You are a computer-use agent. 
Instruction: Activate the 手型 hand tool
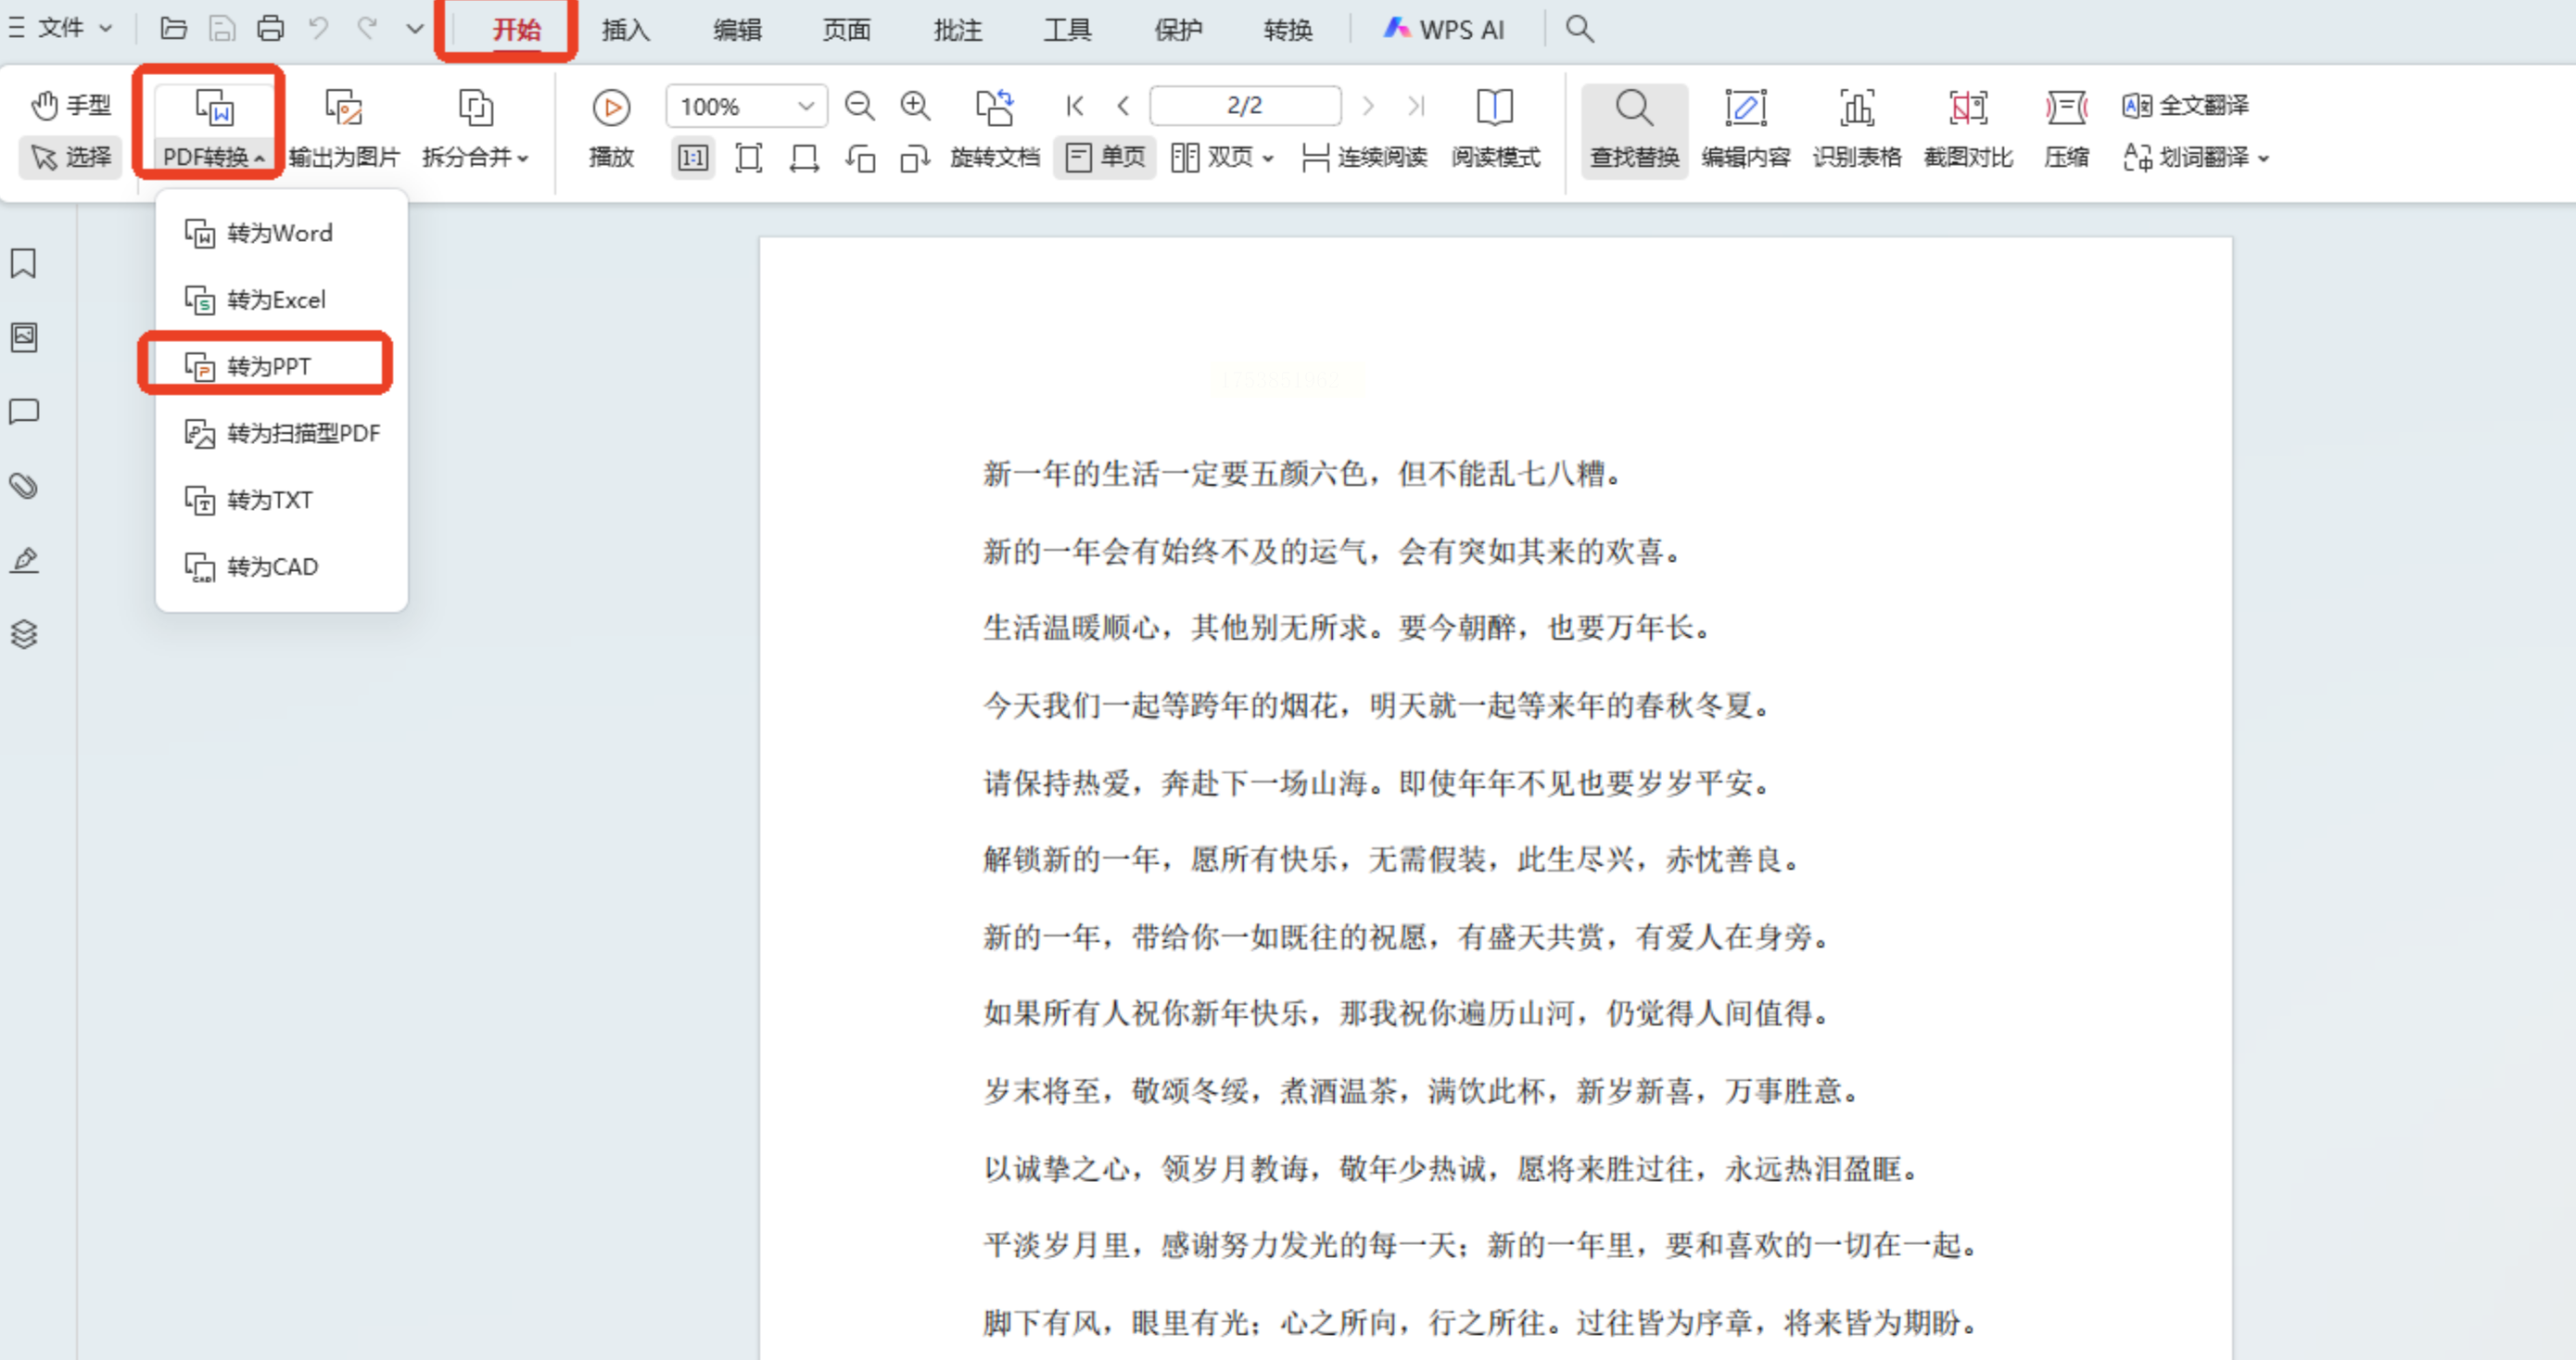coord(71,105)
